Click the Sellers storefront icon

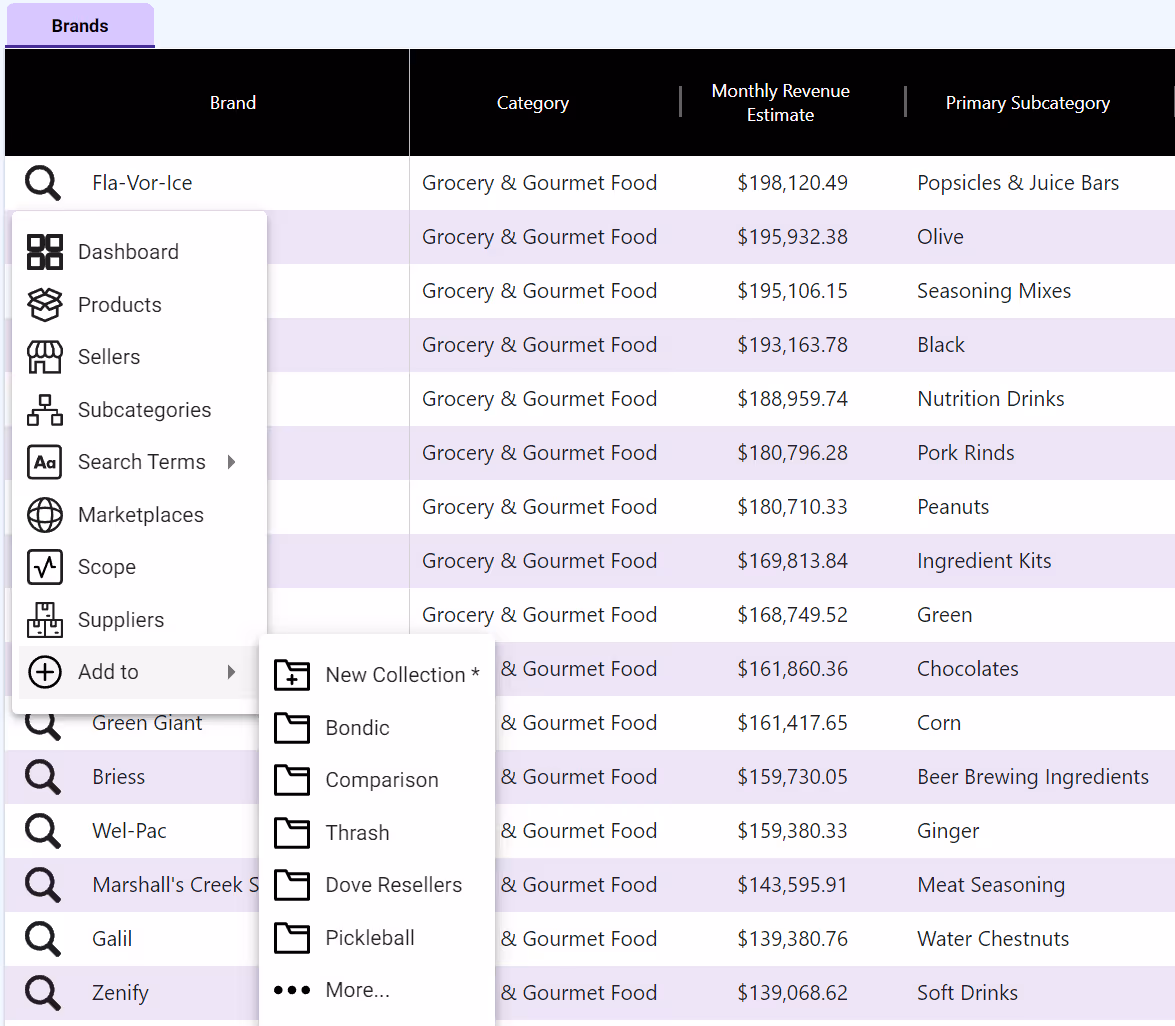(x=45, y=357)
